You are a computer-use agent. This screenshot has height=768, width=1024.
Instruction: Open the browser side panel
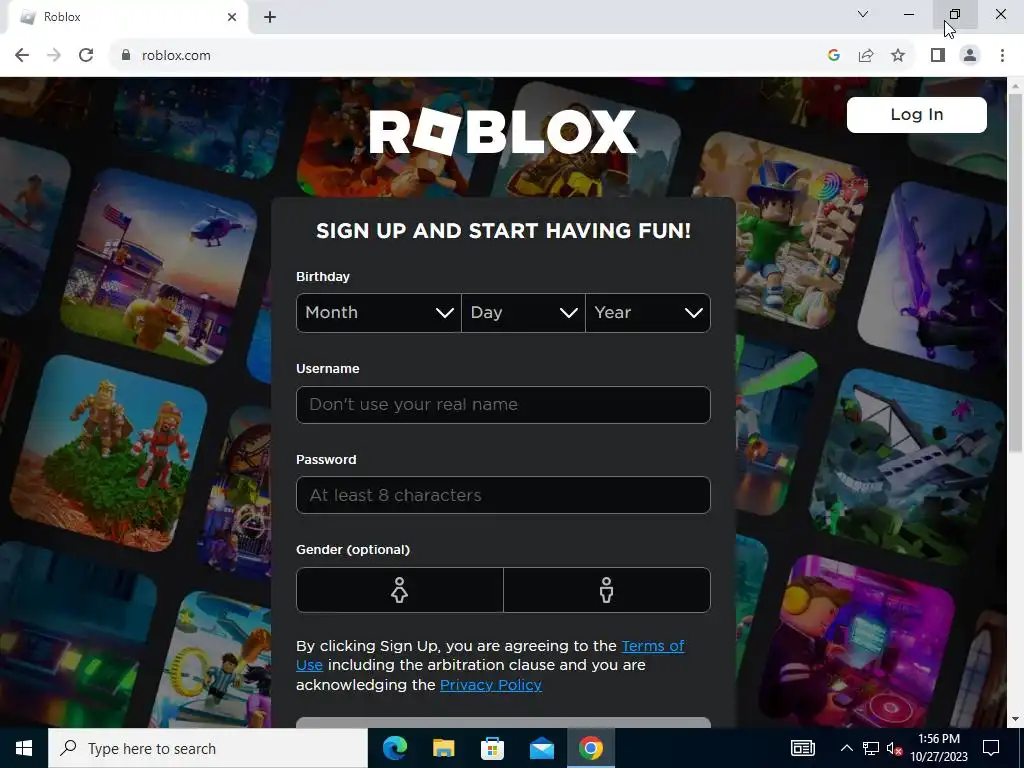pos(938,56)
